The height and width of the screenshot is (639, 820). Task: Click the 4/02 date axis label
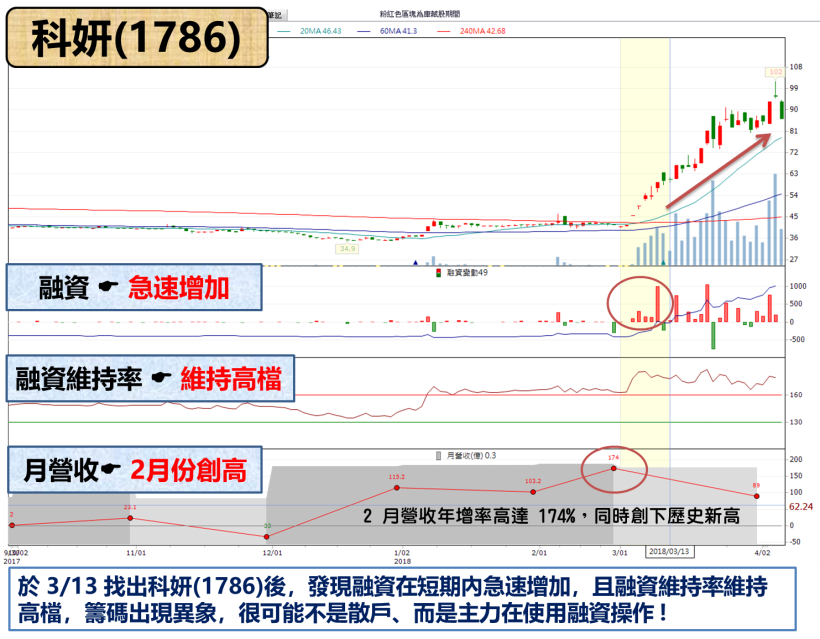pos(762,553)
